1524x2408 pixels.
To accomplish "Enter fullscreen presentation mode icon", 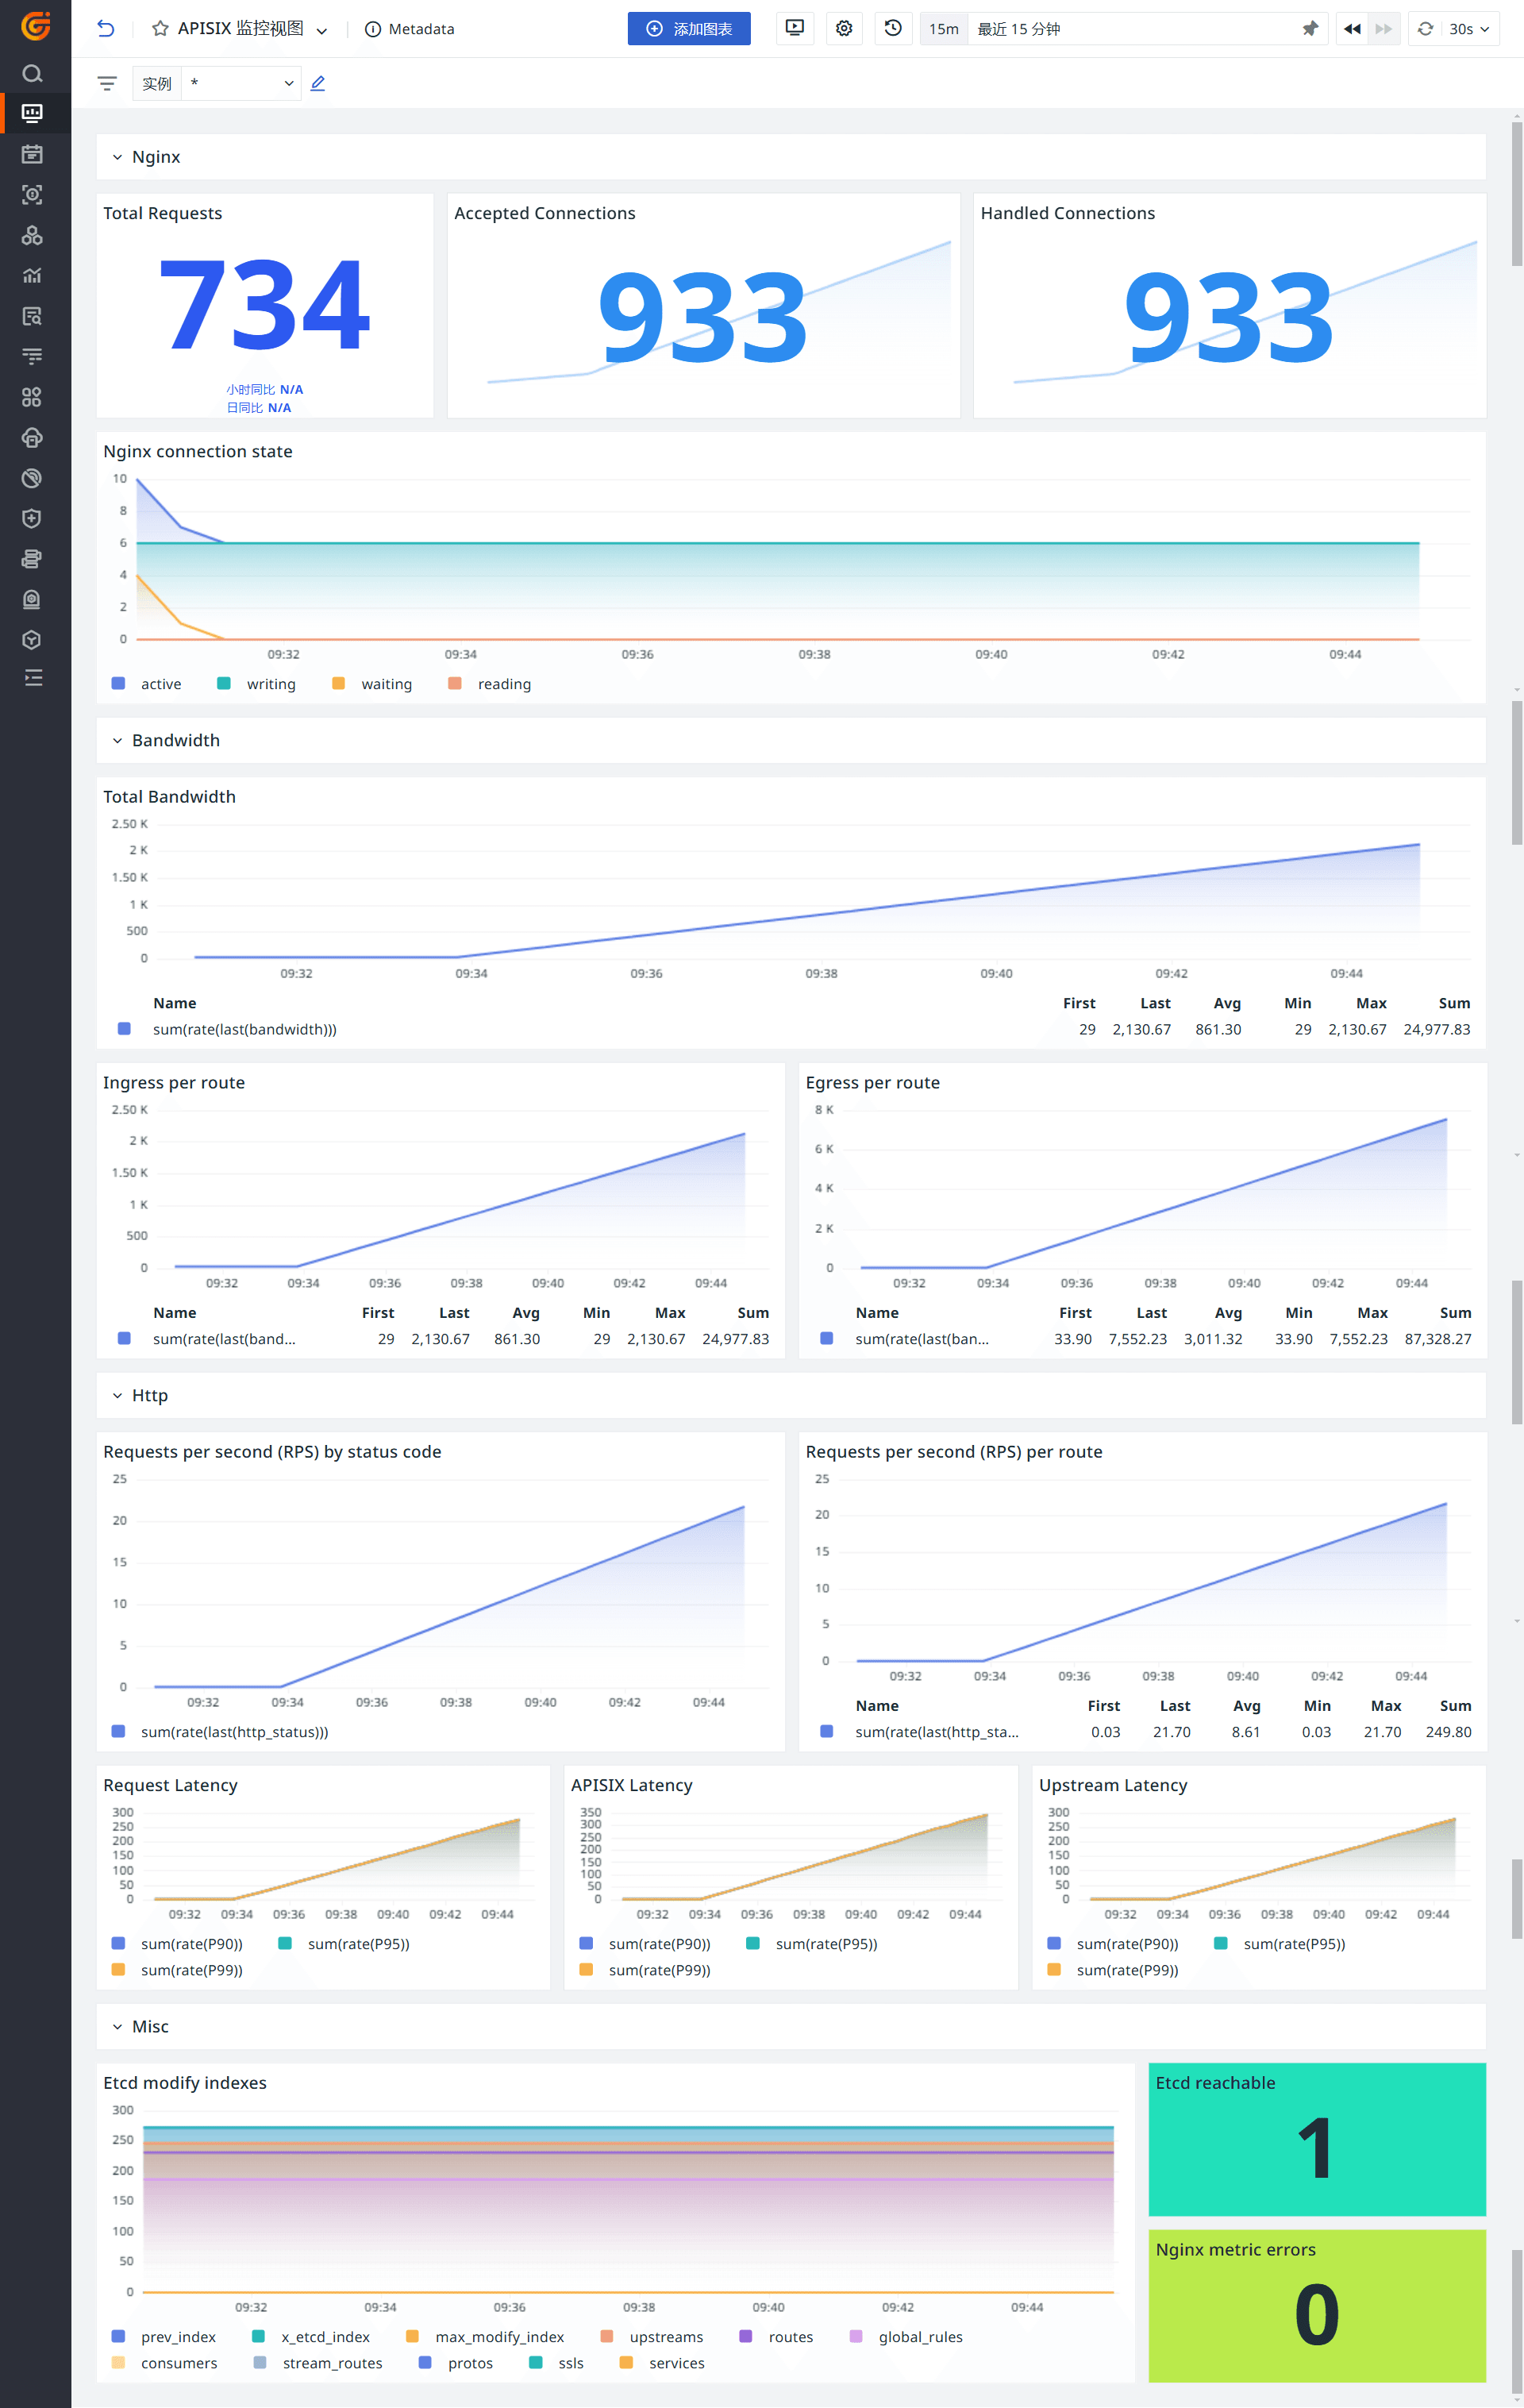I will [x=795, y=29].
